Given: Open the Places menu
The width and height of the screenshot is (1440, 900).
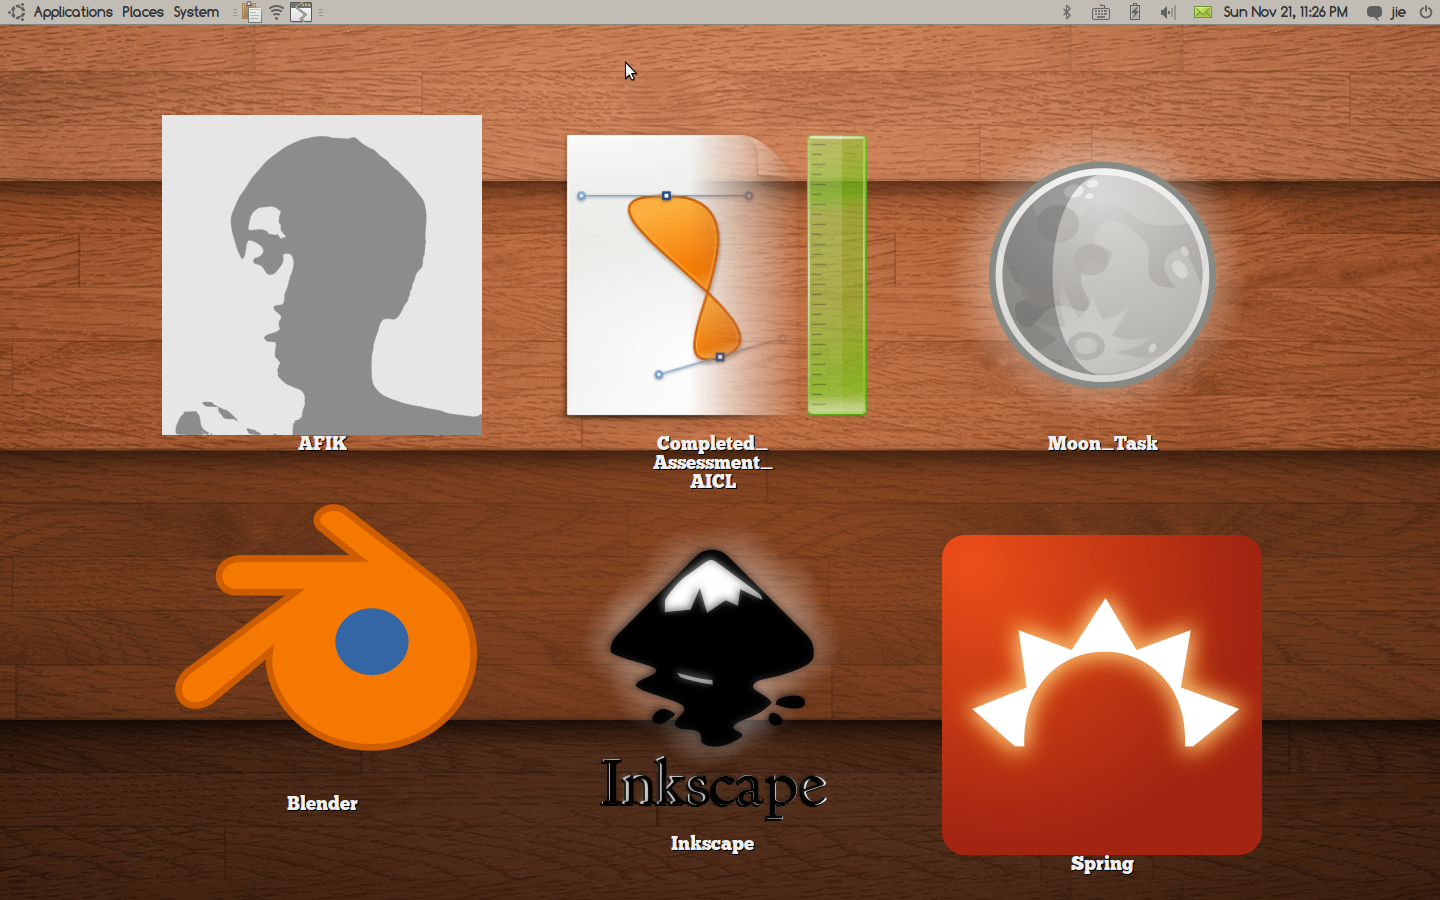Looking at the screenshot, I should 143,12.
